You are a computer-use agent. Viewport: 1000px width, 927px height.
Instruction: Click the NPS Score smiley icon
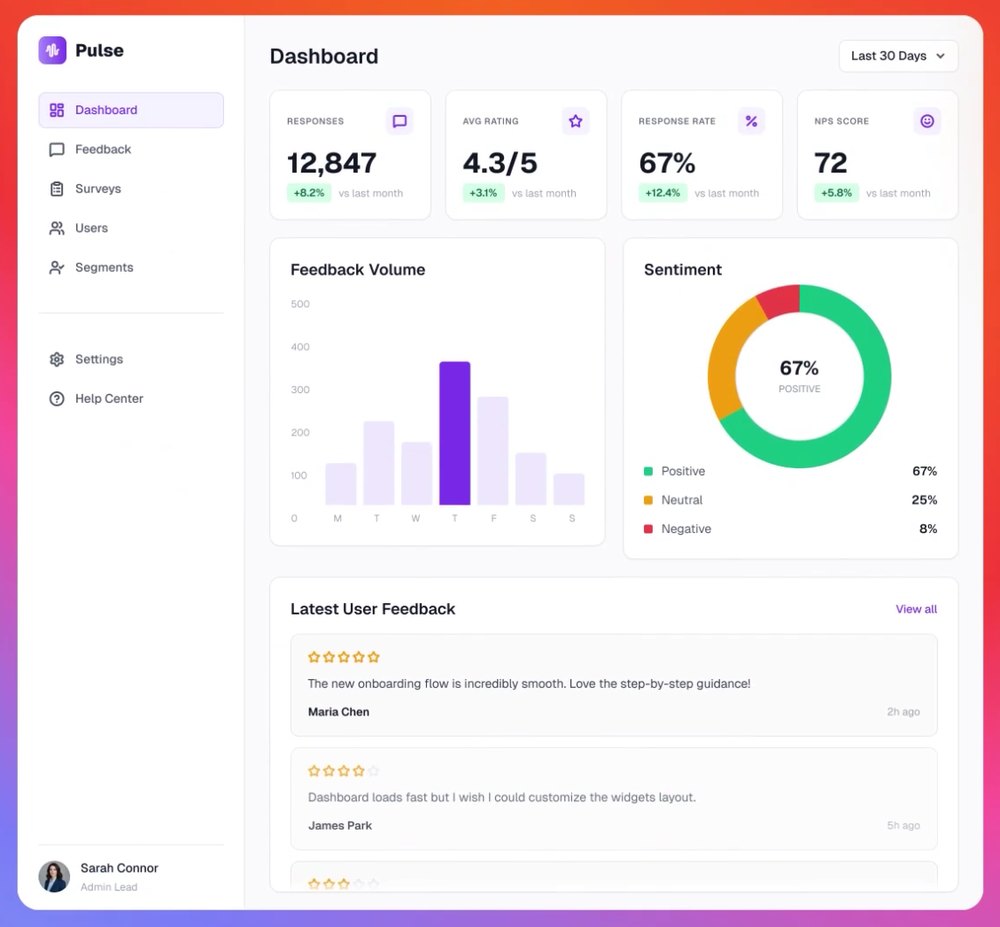click(927, 121)
